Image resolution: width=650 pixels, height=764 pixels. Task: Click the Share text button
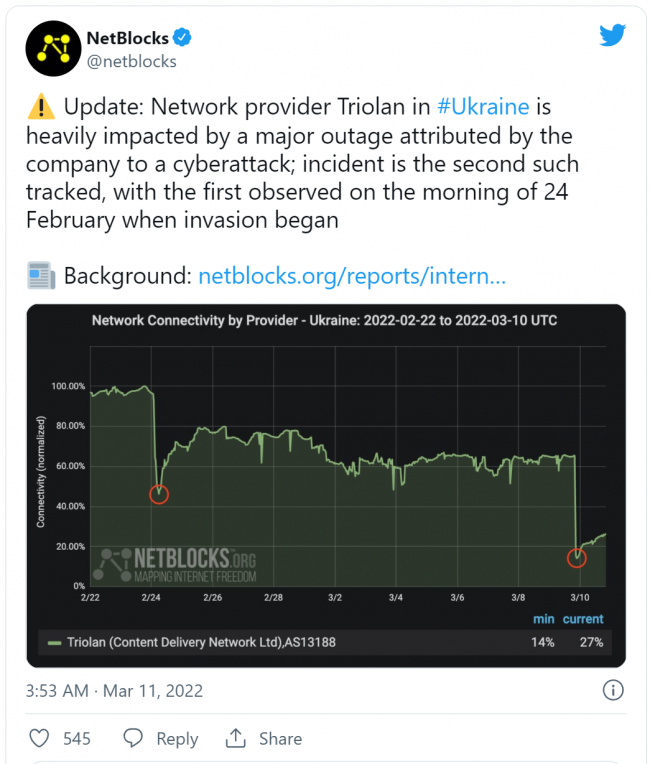[x=280, y=739]
